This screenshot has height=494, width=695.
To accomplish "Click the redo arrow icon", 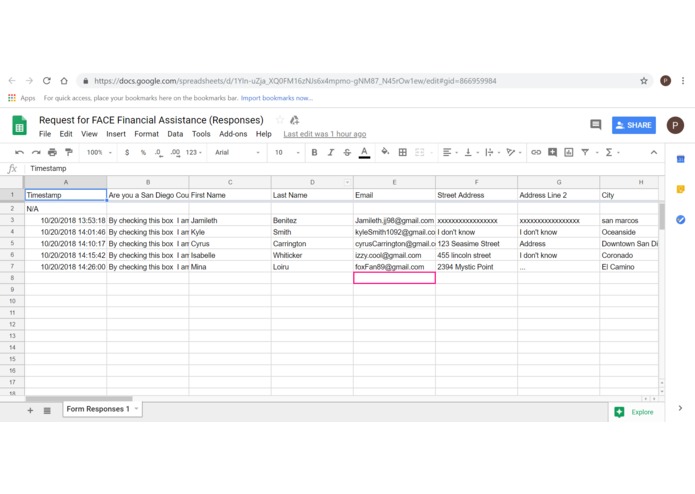I will pos(36,152).
